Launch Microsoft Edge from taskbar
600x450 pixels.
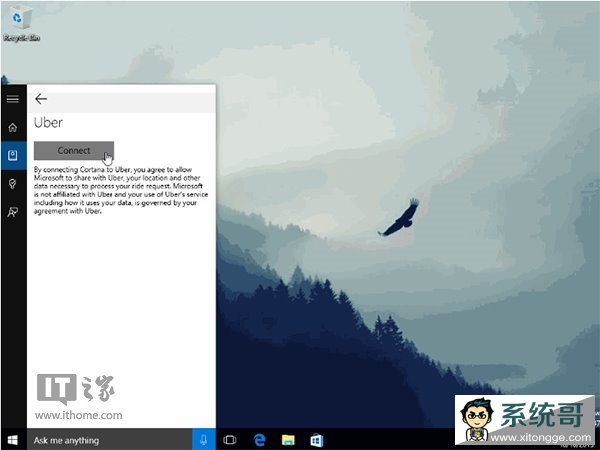259,440
